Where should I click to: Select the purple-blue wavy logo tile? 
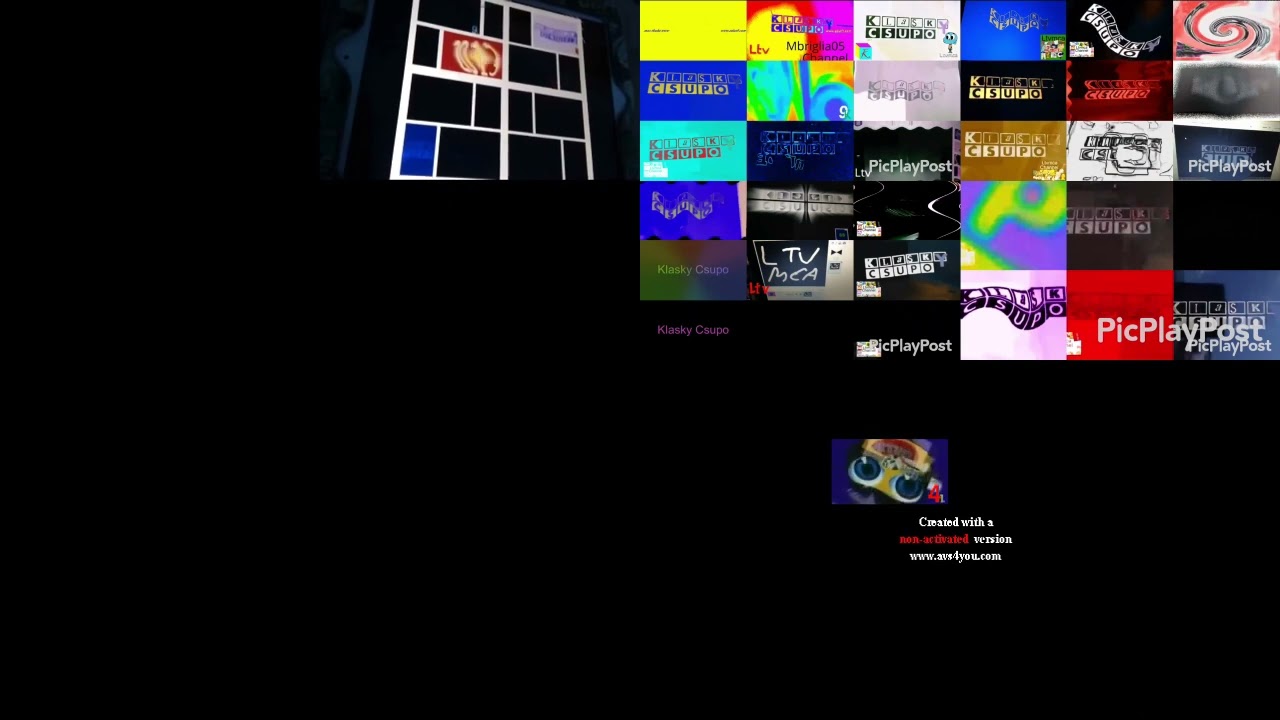[x=693, y=210]
